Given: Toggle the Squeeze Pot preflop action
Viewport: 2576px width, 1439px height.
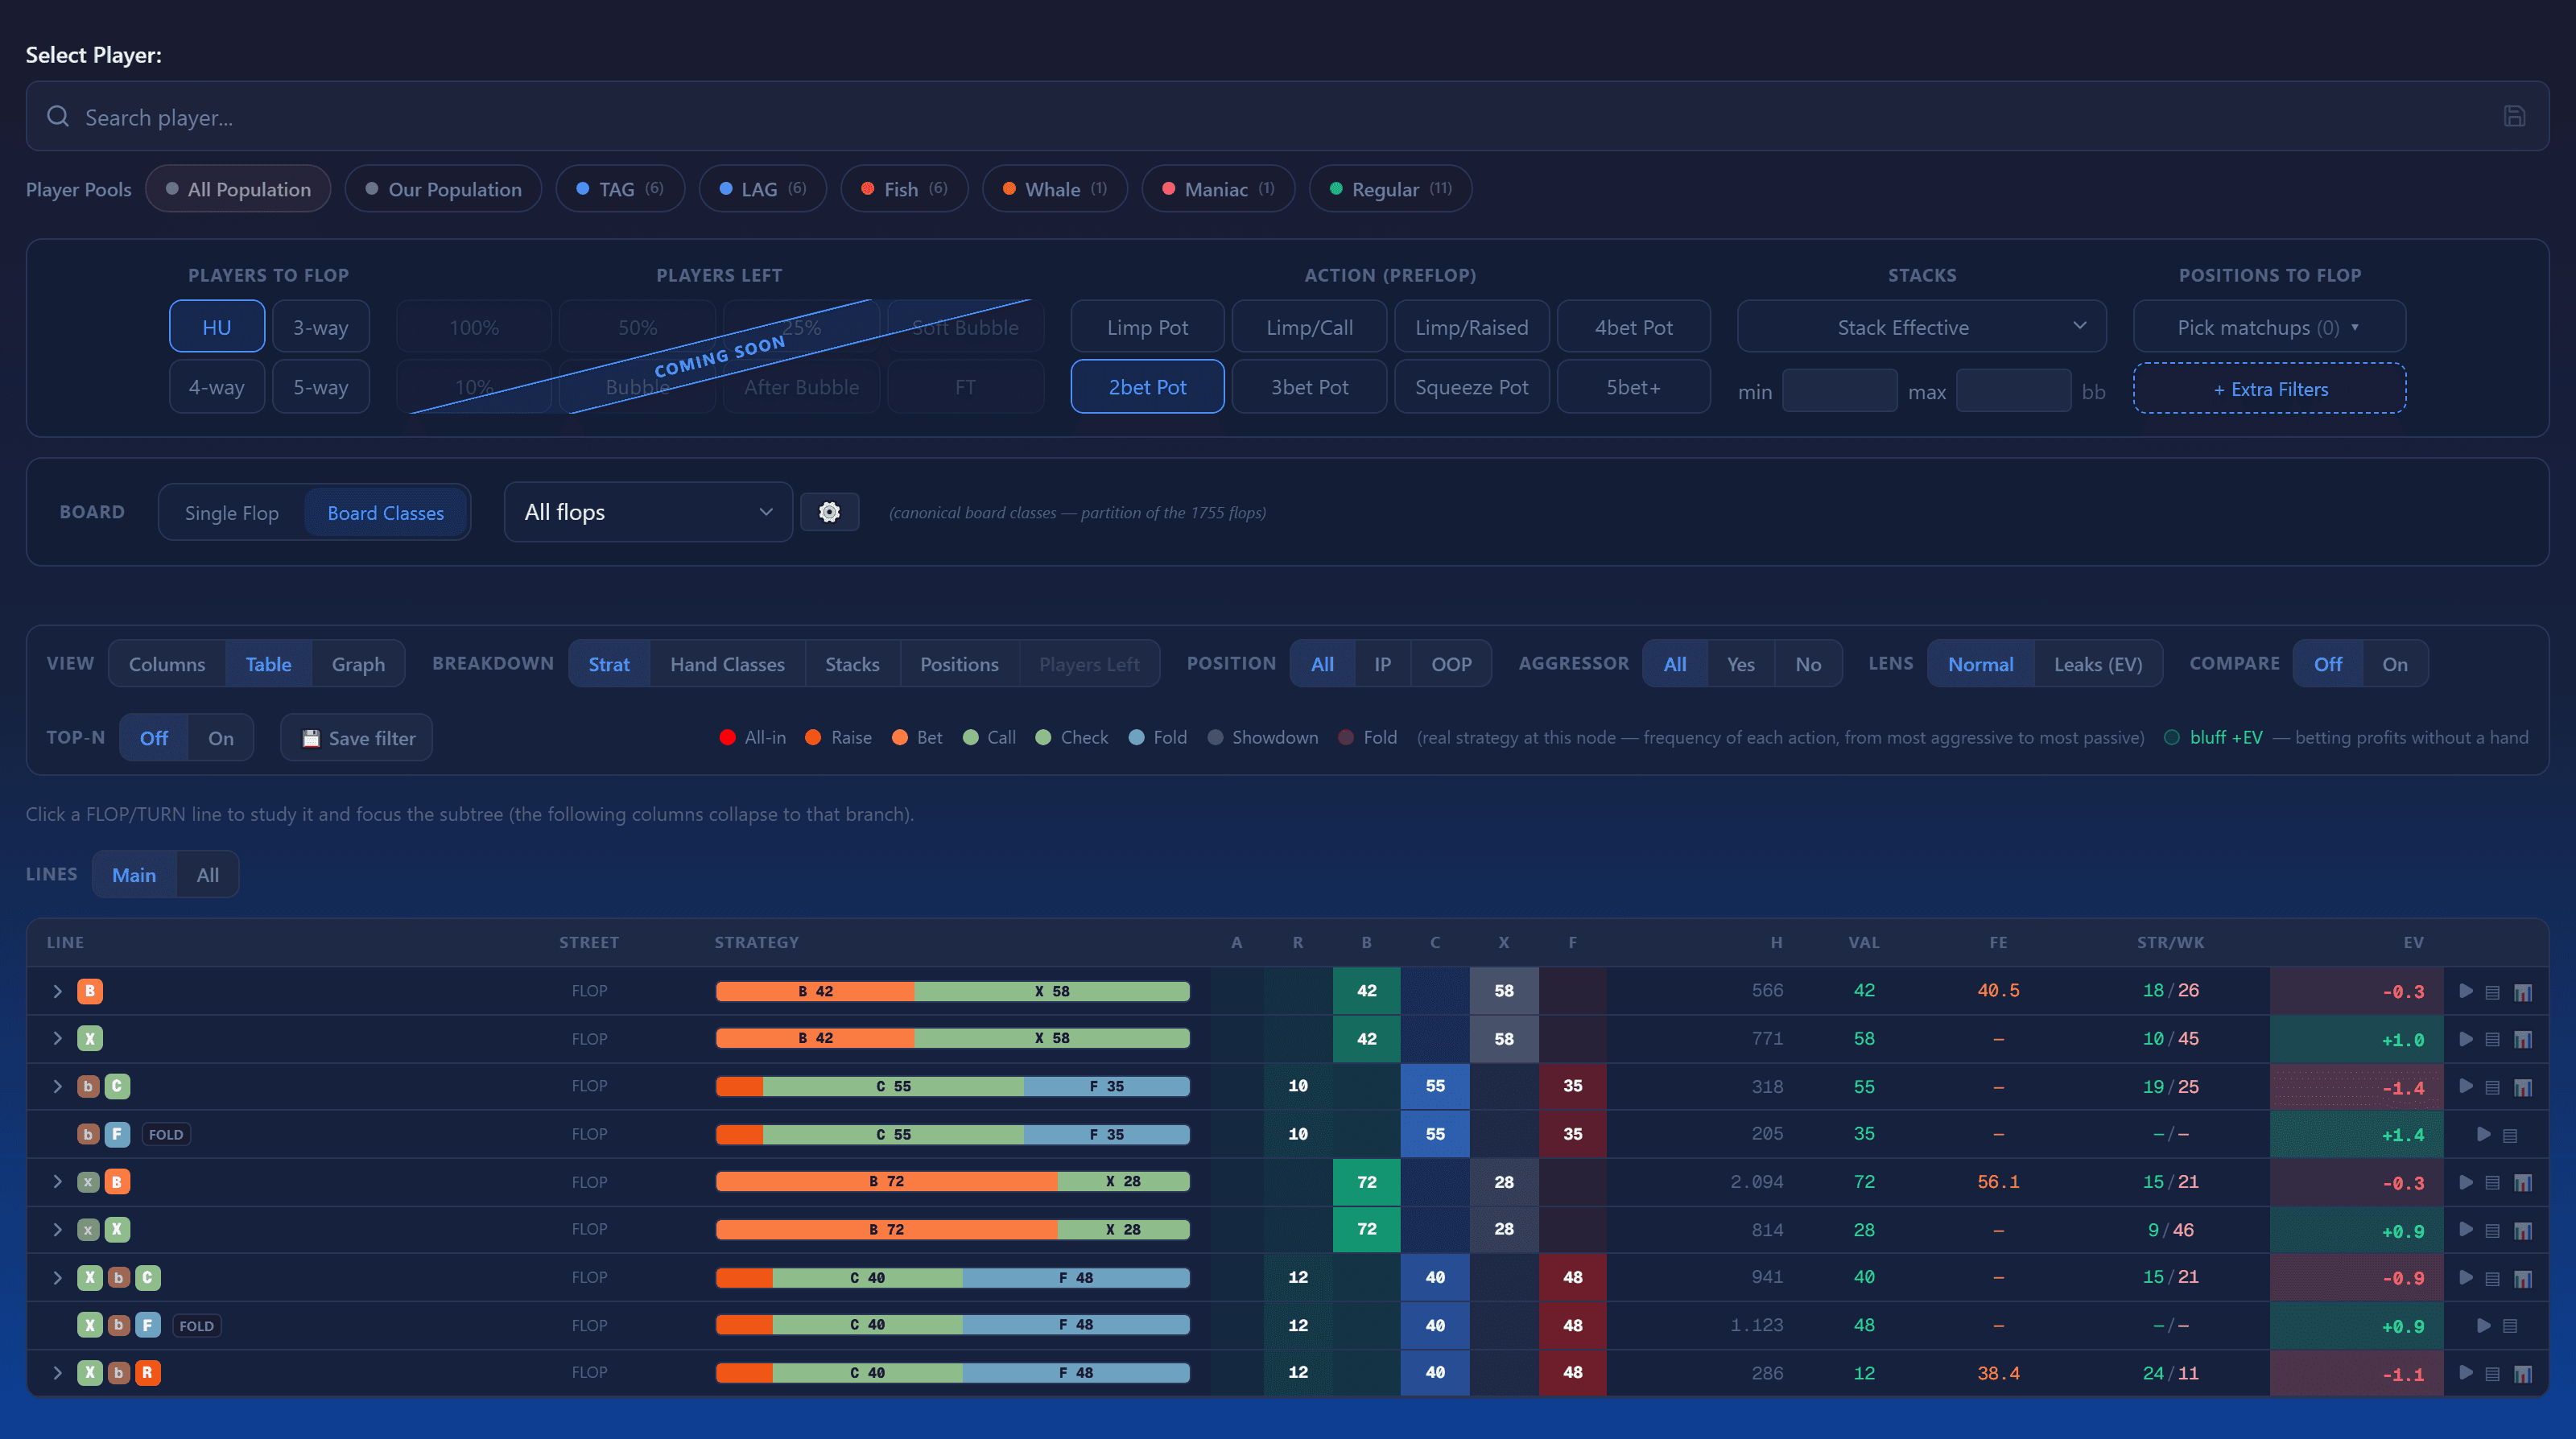Looking at the screenshot, I should pos(1471,387).
